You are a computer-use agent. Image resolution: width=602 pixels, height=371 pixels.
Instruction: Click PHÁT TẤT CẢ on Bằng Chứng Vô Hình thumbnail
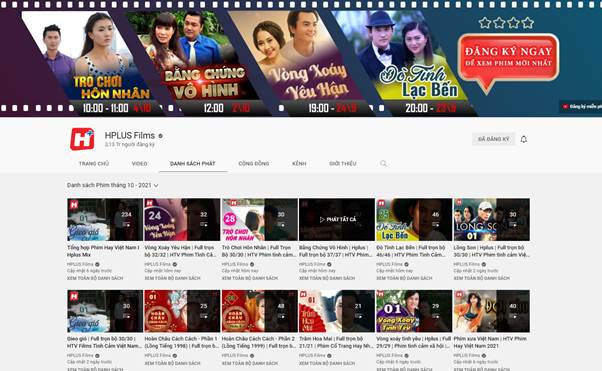click(x=338, y=220)
